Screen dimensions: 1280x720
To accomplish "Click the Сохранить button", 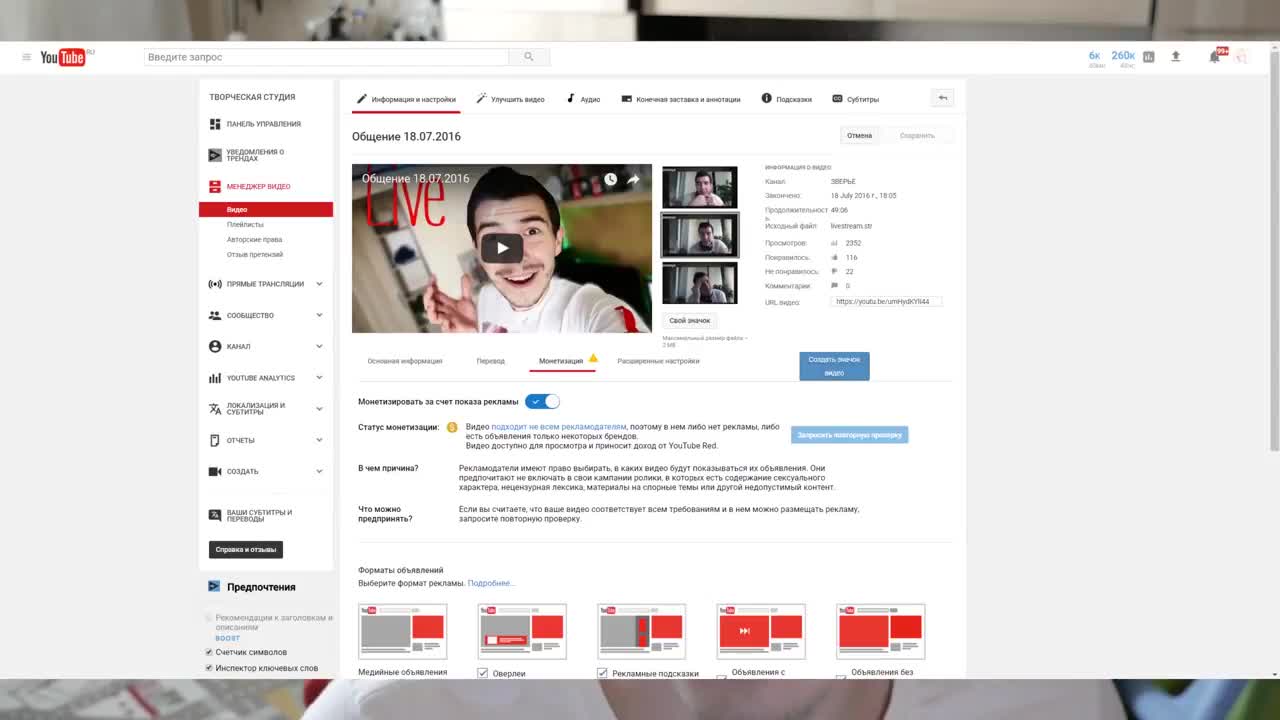I will (x=917, y=135).
